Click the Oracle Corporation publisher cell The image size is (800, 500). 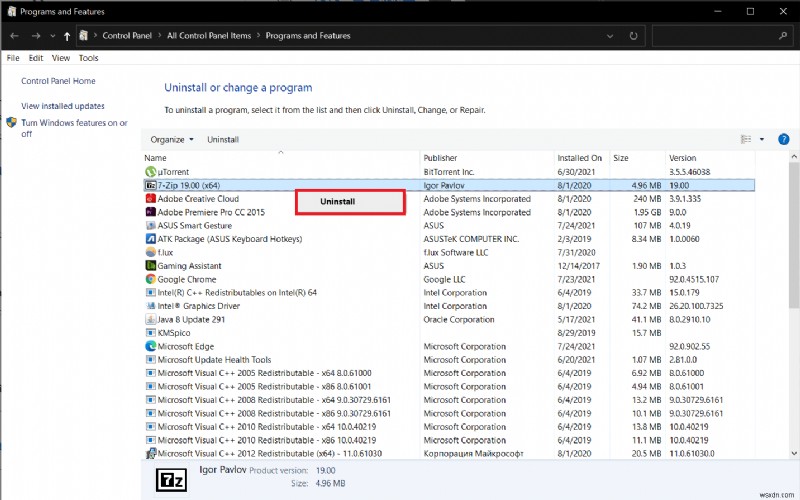pos(459,319)
